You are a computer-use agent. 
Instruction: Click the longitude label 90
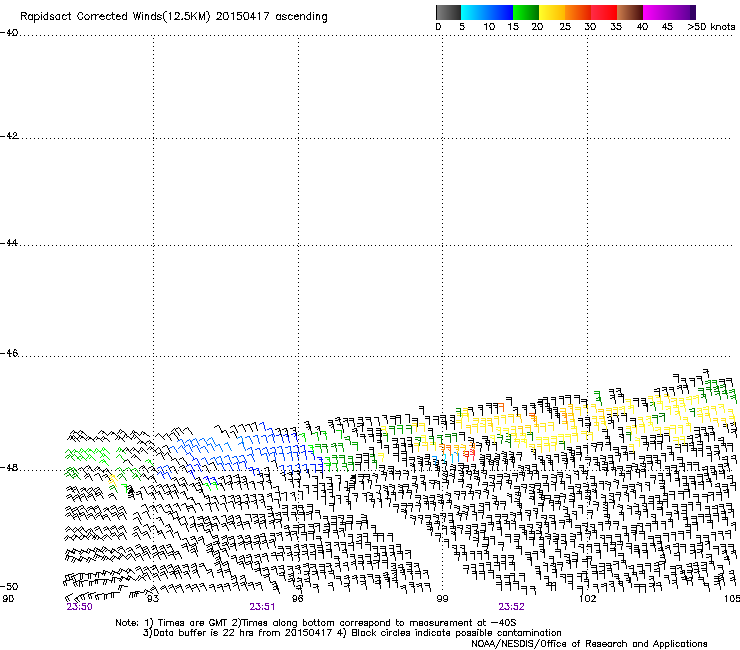8,599
